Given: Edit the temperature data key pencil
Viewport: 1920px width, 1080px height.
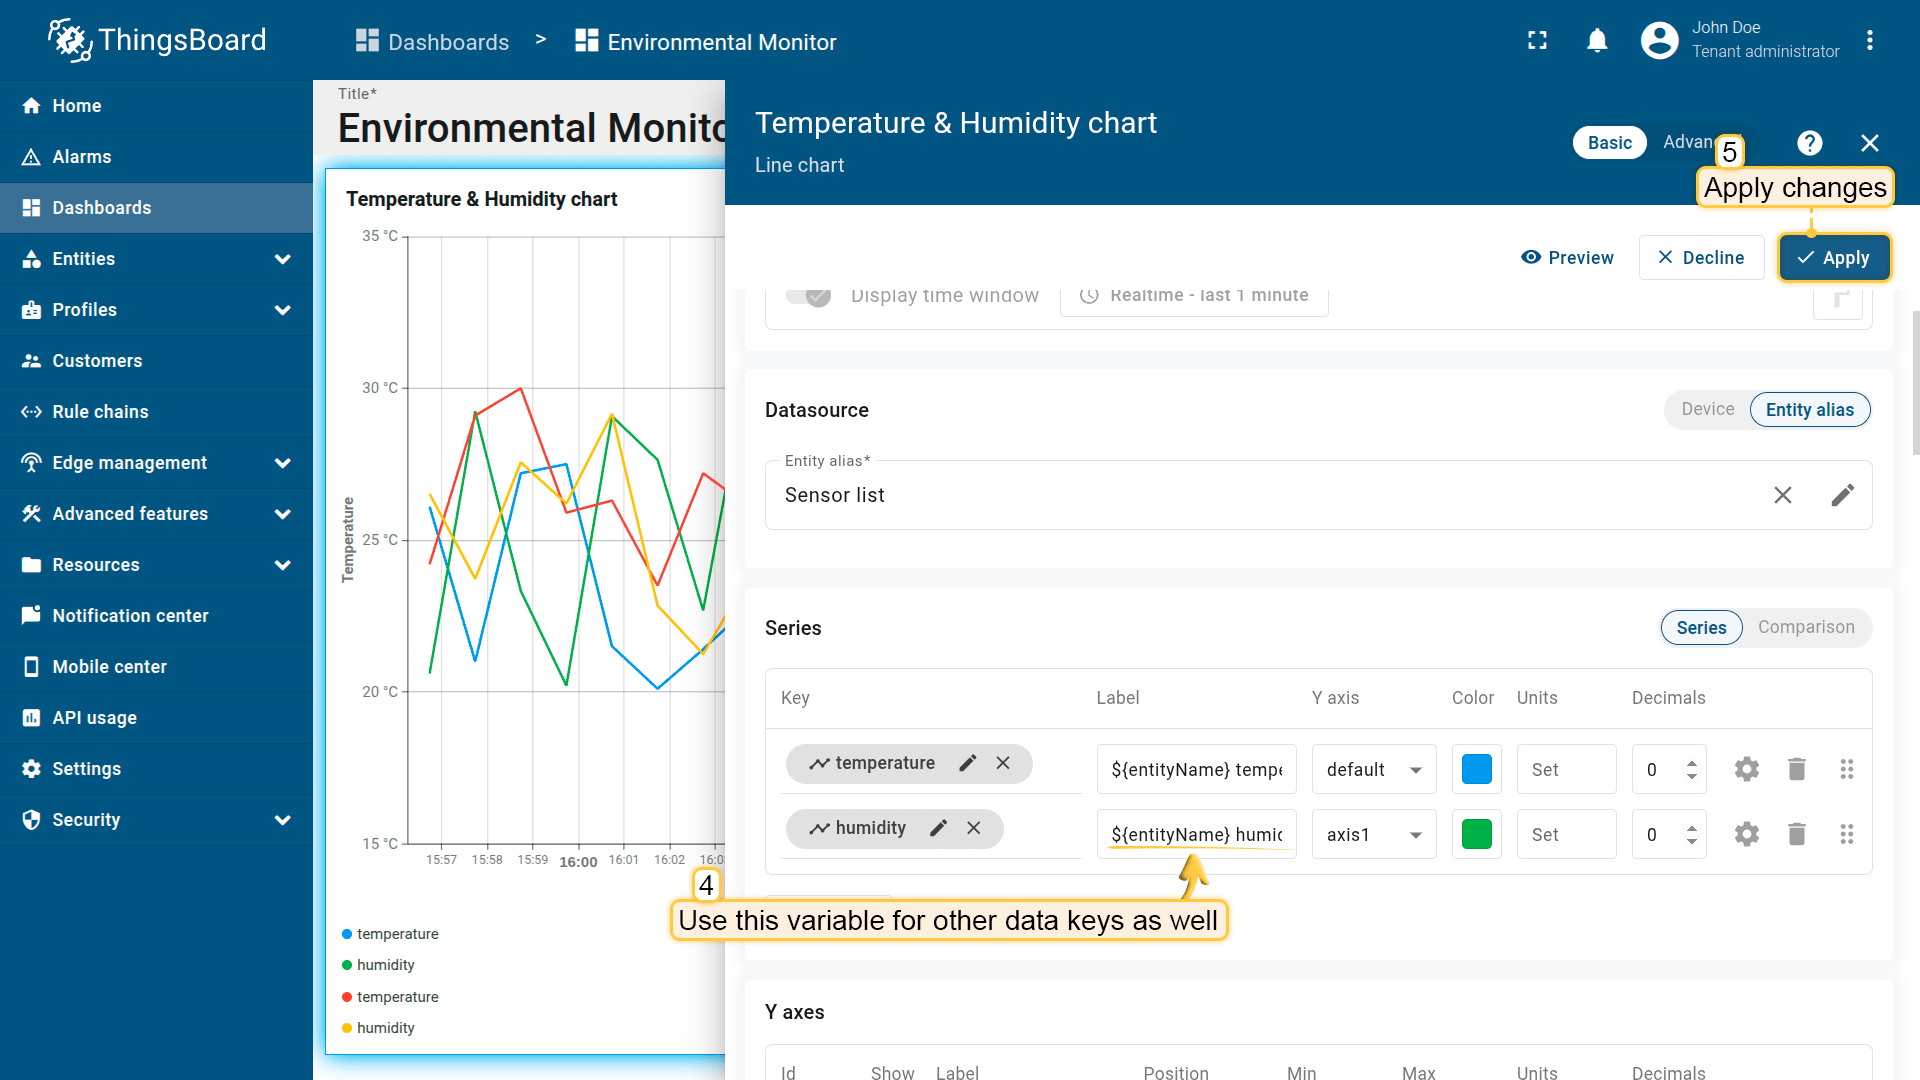Looking at the screenshot, I should point(967,763).
